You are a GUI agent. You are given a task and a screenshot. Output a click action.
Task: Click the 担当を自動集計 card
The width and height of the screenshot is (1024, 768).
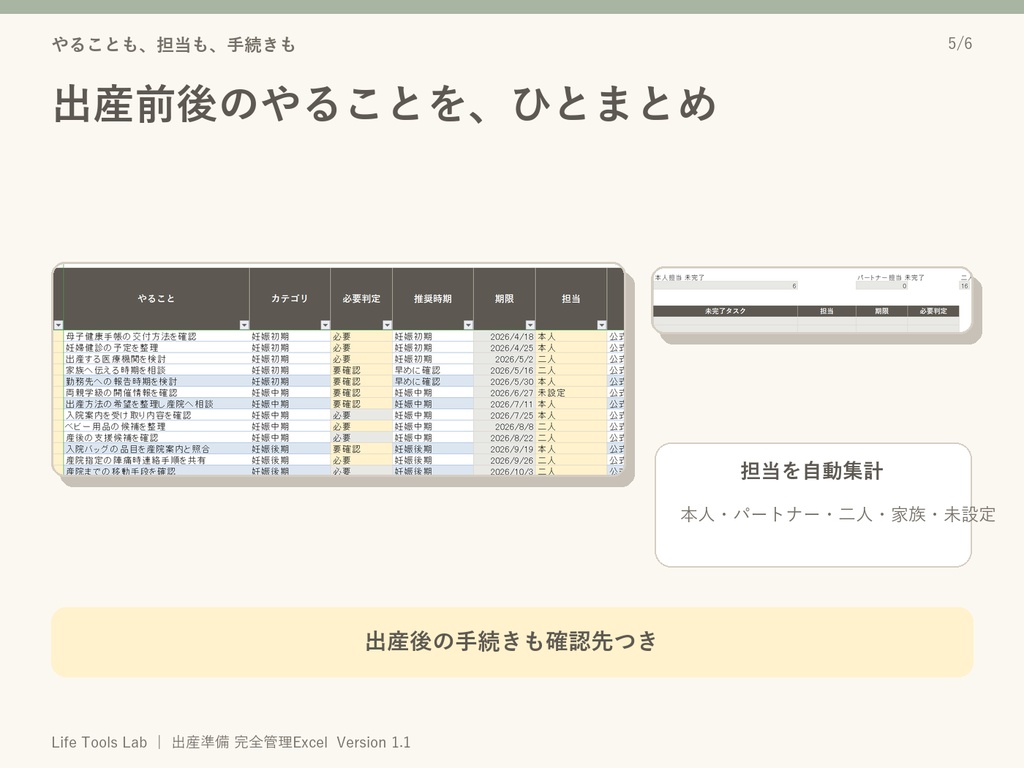[x=812, y=505]
